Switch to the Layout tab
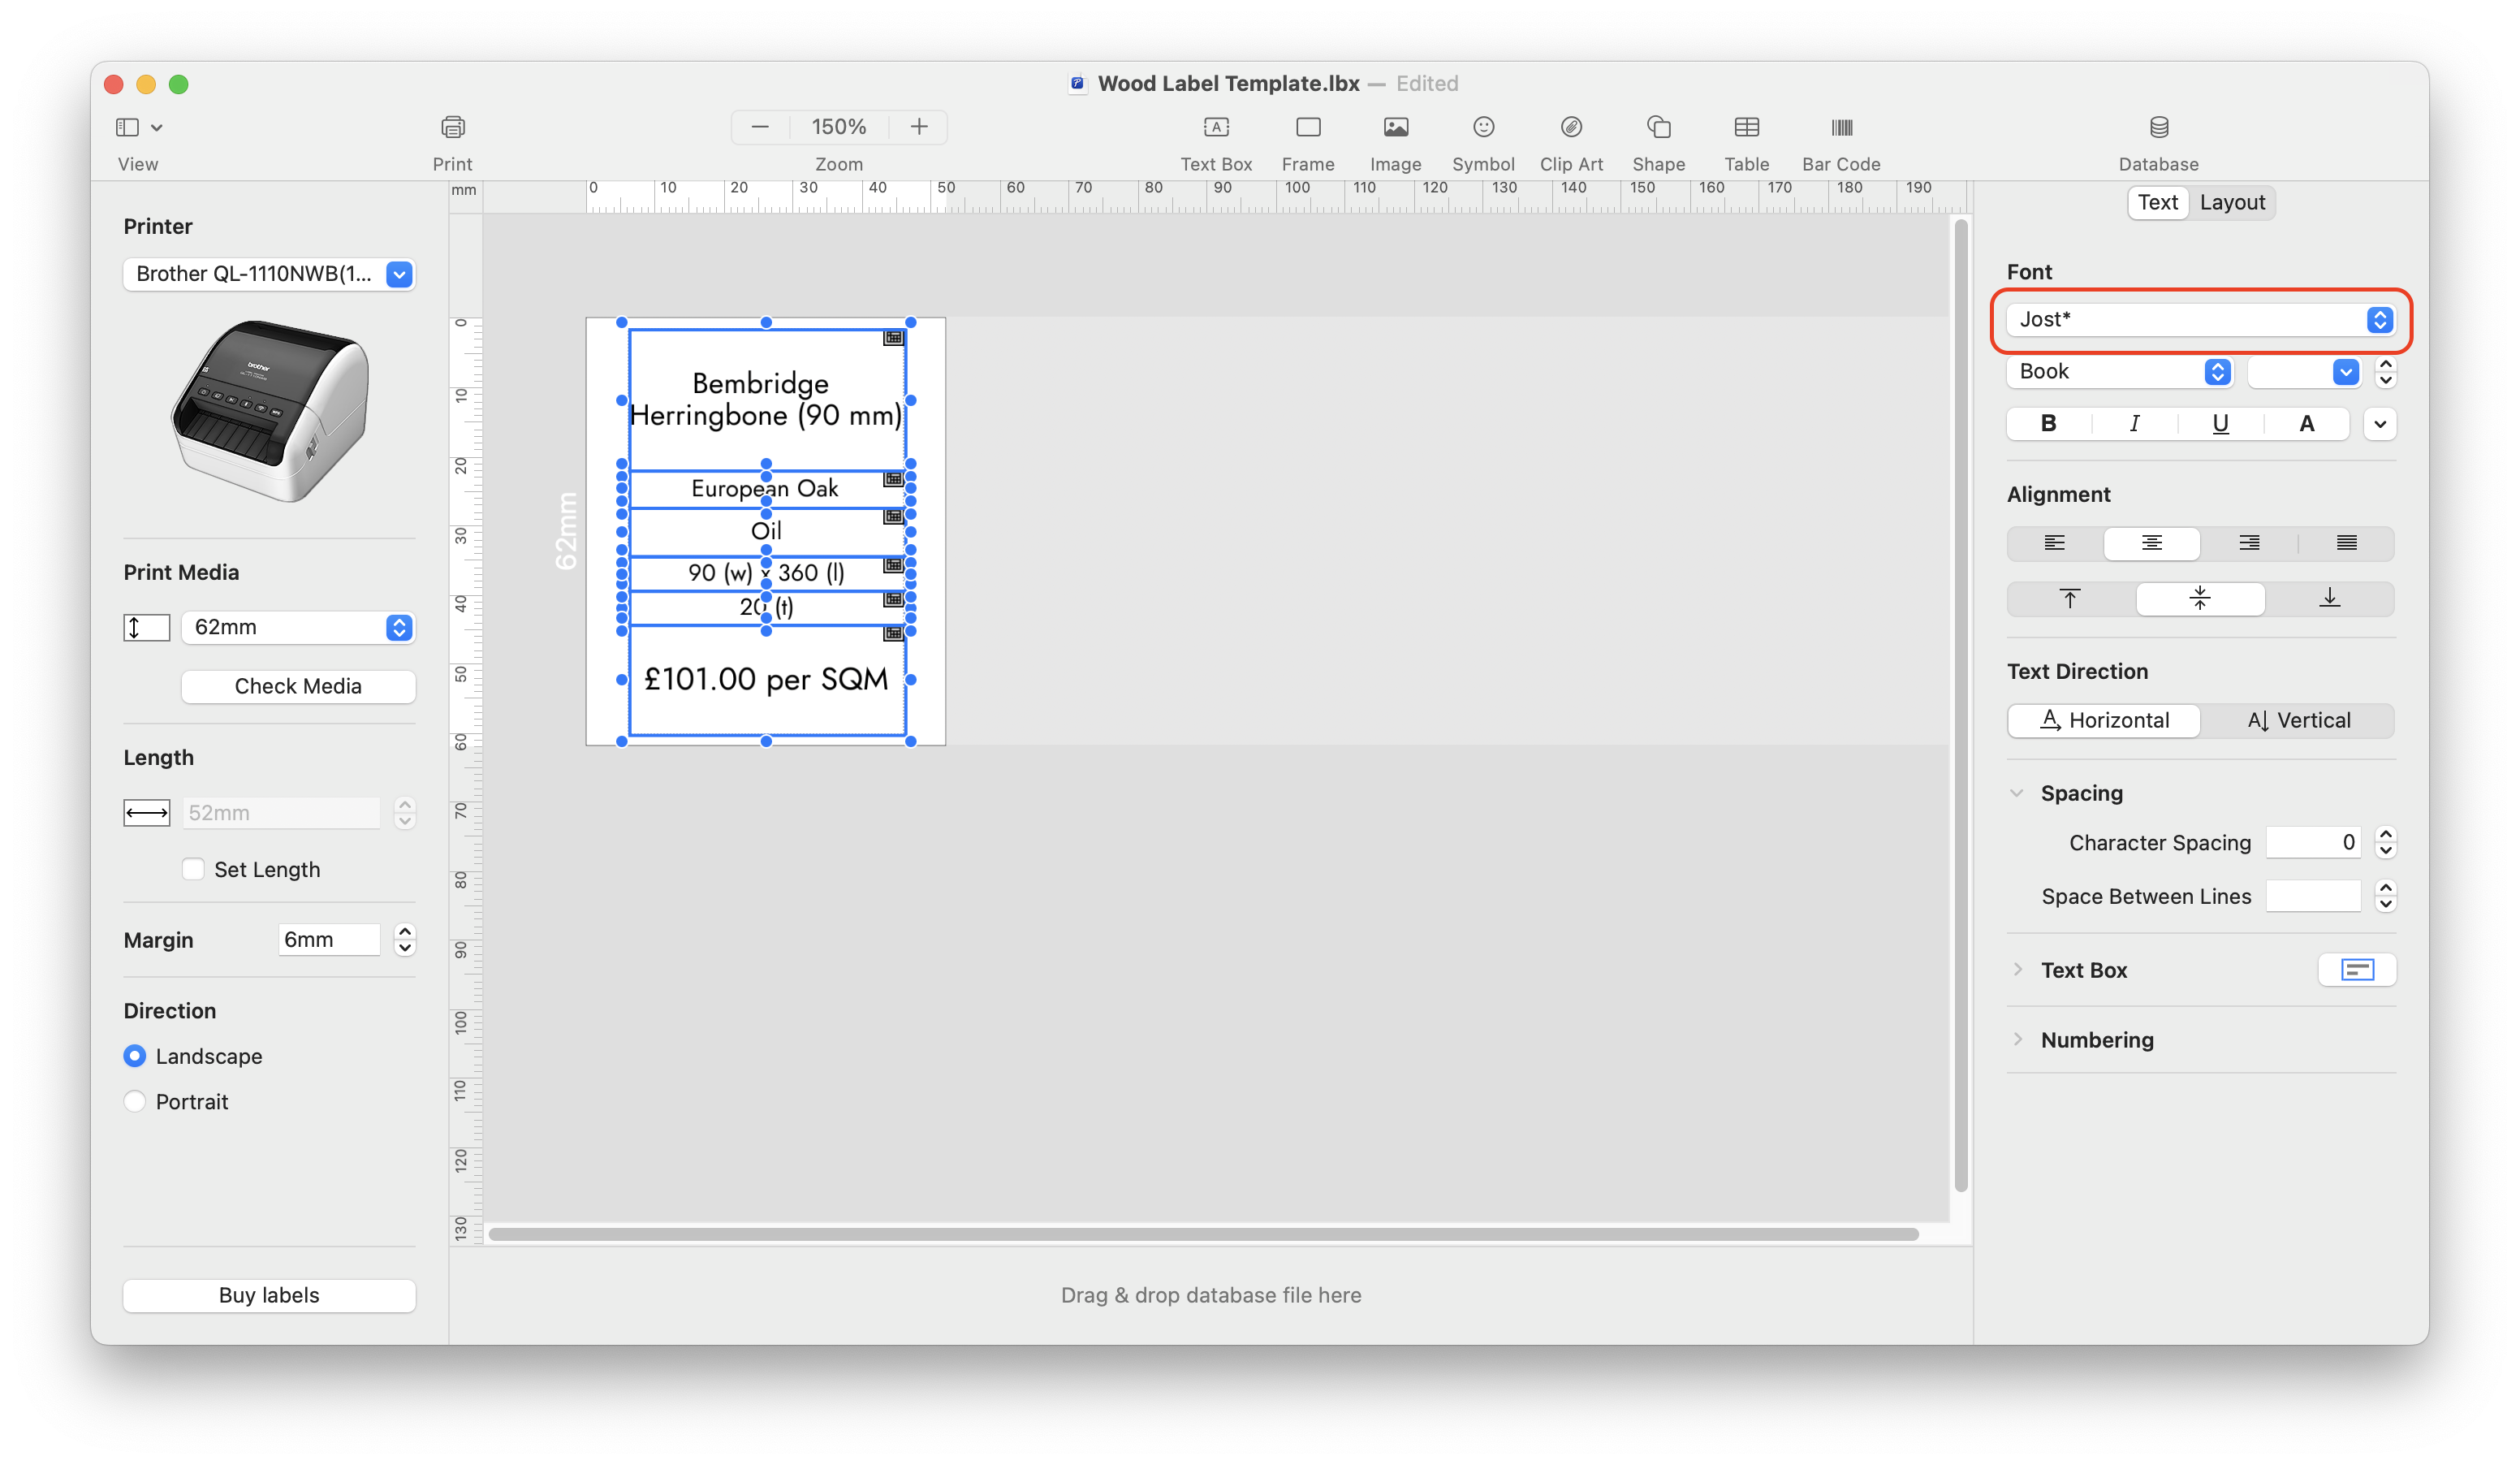This screenshot has width=2520, height=1465. point(2231,202)
